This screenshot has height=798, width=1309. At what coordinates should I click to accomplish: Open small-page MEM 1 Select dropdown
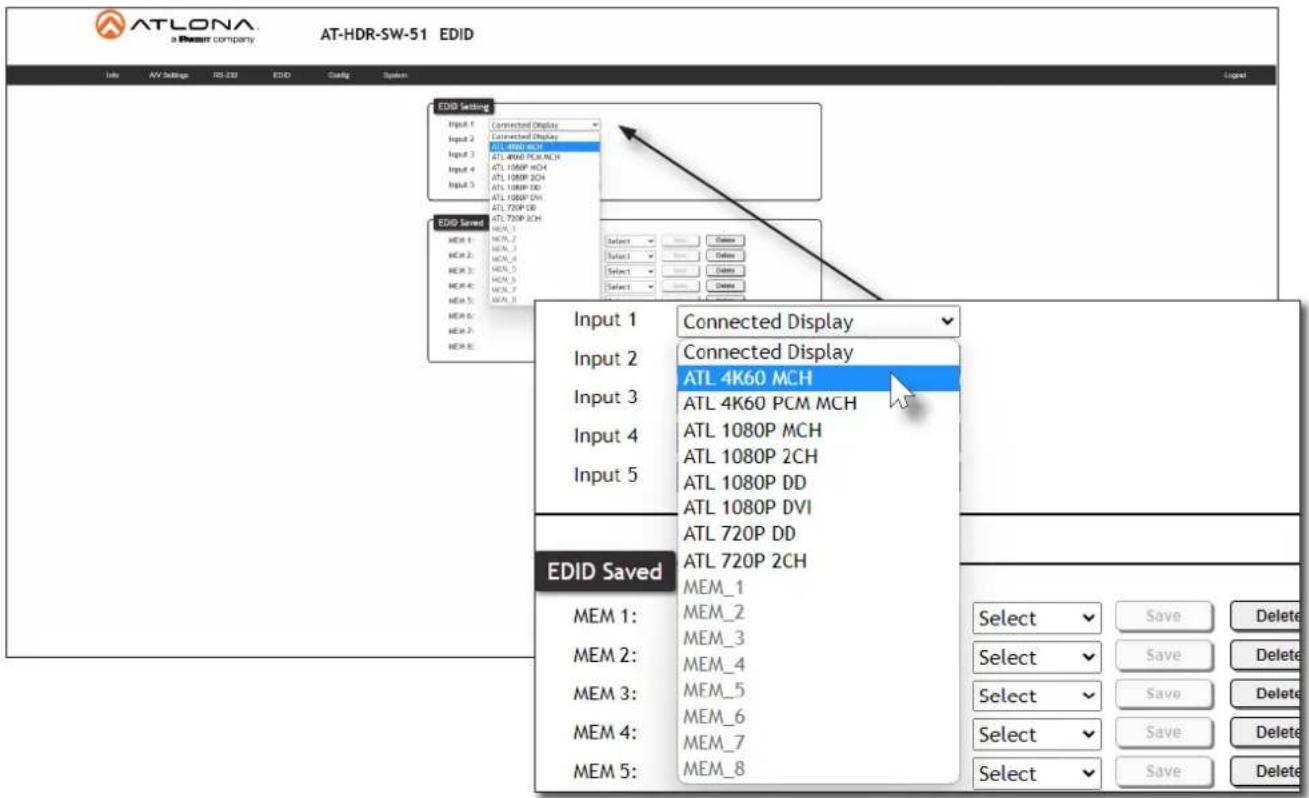coord(630,241)
